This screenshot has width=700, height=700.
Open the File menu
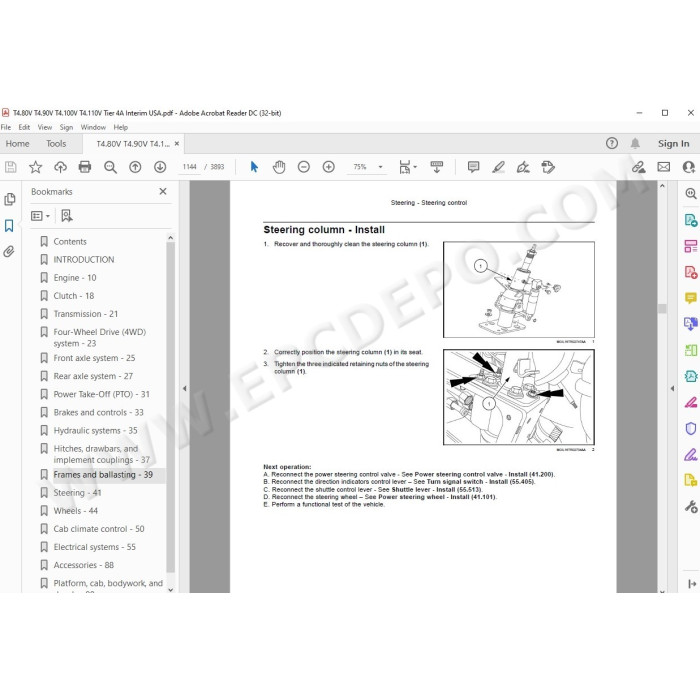6,127
